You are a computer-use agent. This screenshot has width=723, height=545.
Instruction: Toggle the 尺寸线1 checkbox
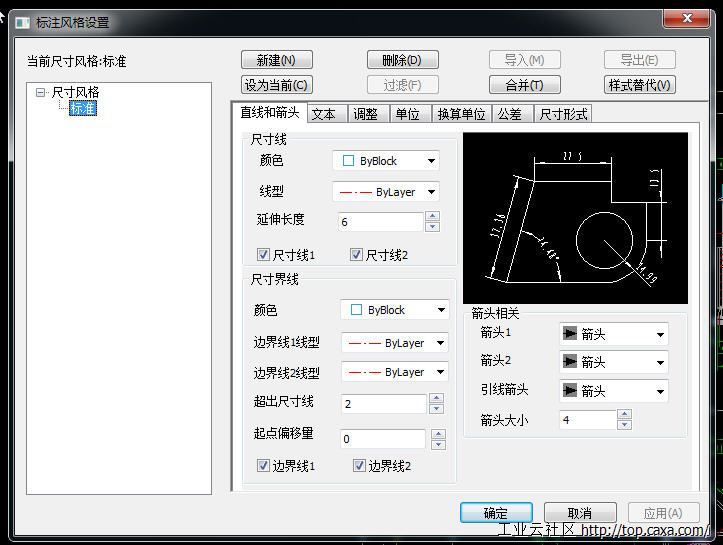click(x=264, y=255)
